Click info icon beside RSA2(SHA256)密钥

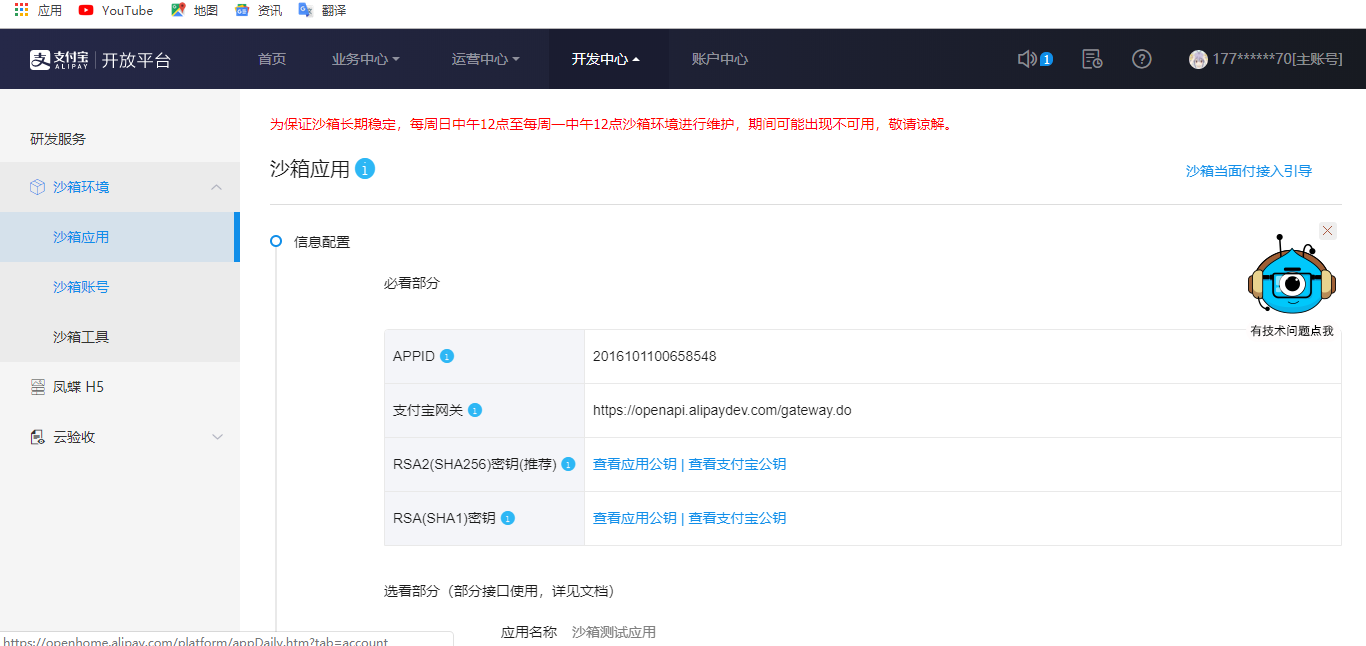[x=568, y=464]
